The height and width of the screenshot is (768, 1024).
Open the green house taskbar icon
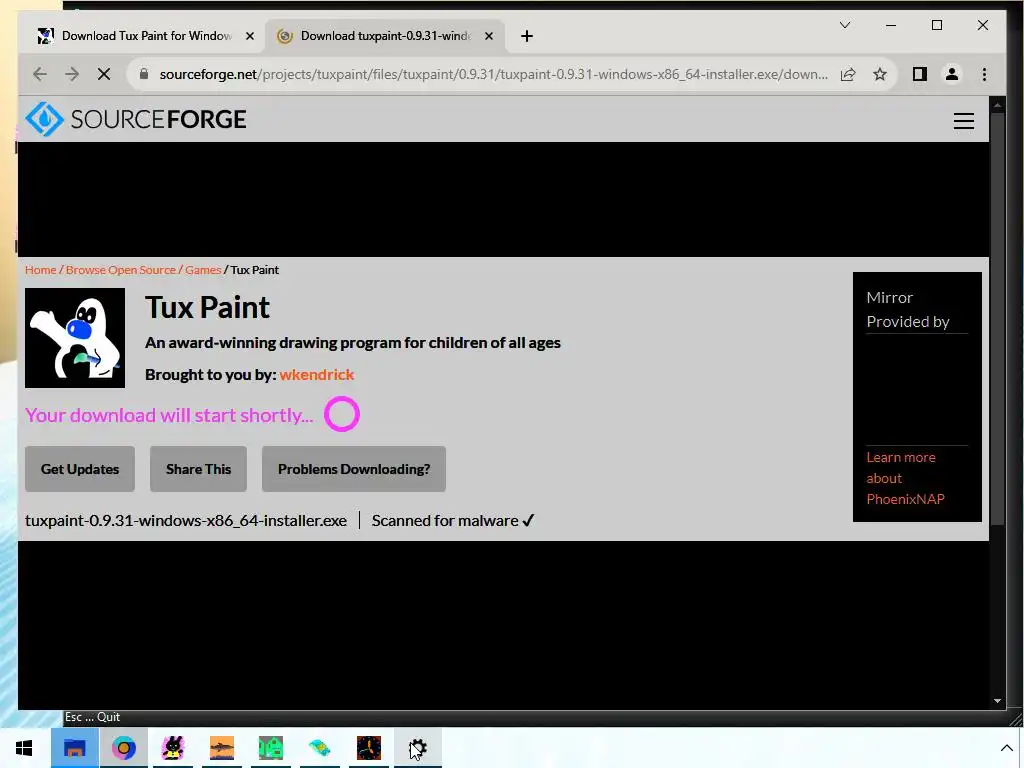pyautogui.click(x=270, y=748)
